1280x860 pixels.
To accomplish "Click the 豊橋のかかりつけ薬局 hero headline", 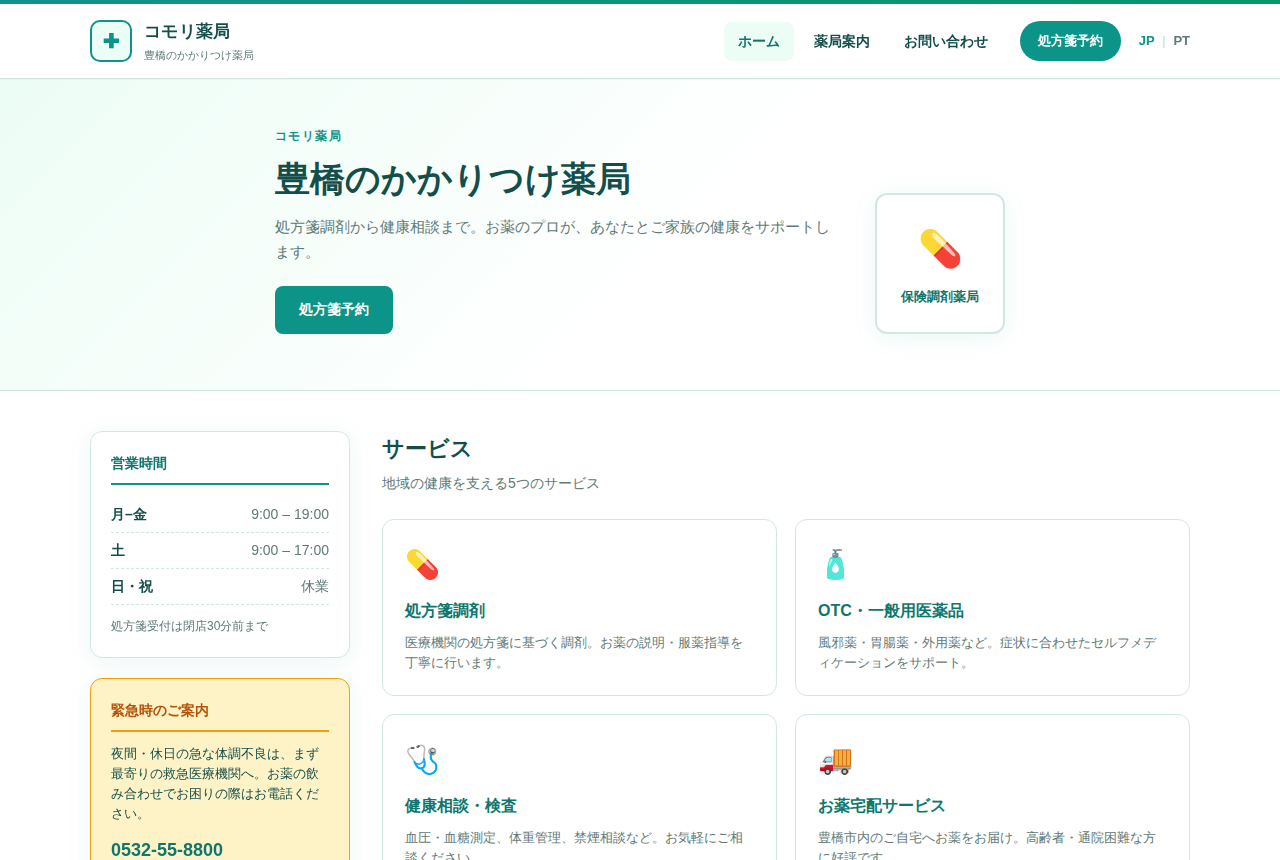I will pos(453,180).
